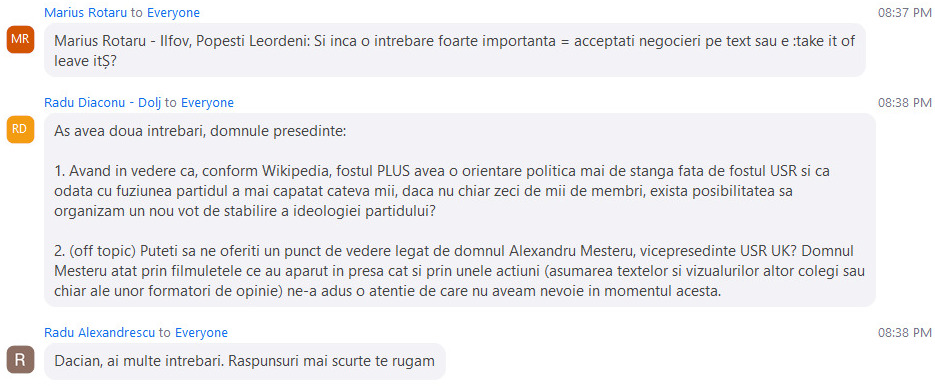Select the 'Dacian, ai multe intrebari' message bubble

click(244, 361)
